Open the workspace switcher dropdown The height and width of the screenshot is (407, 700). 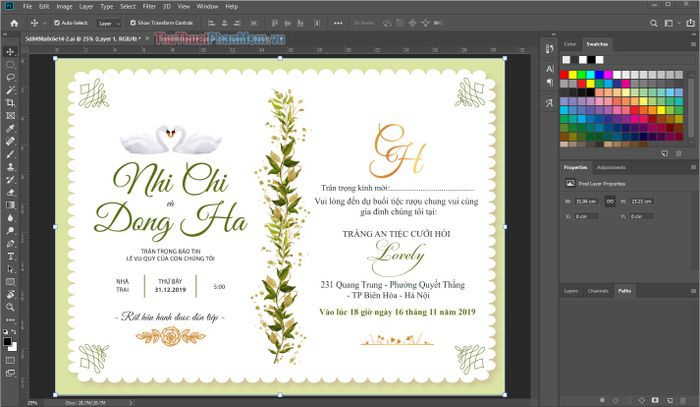[x=671, y=21]
